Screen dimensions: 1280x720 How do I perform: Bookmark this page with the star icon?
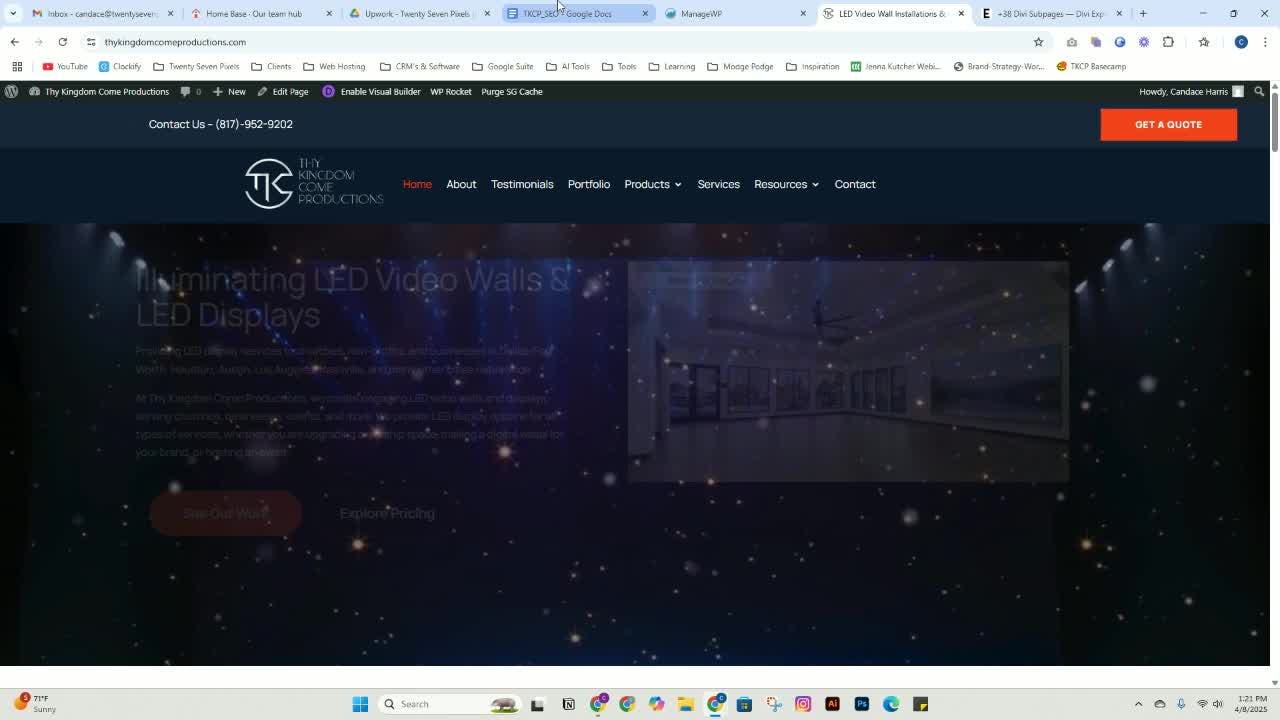click(x=1038, y=42)
